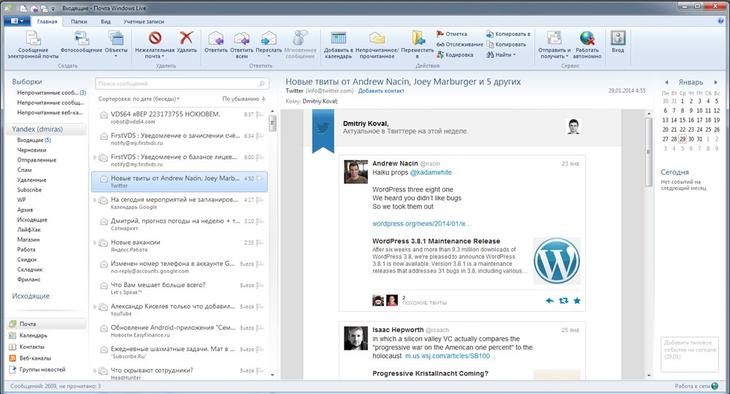The image size is (730, 394).
Task: Delete message with the red X icon
Action: tap(186, 38)
